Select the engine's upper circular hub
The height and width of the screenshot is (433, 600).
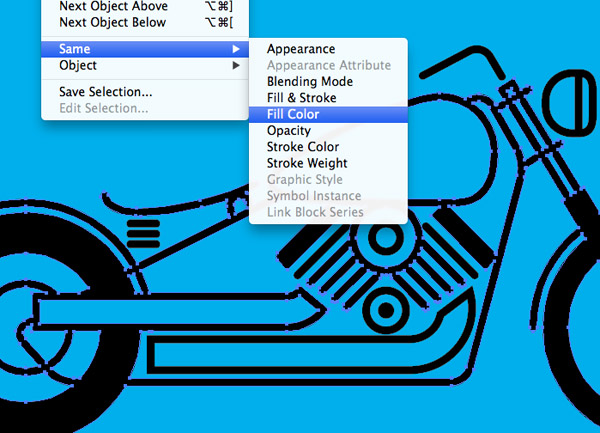point(386,238)
